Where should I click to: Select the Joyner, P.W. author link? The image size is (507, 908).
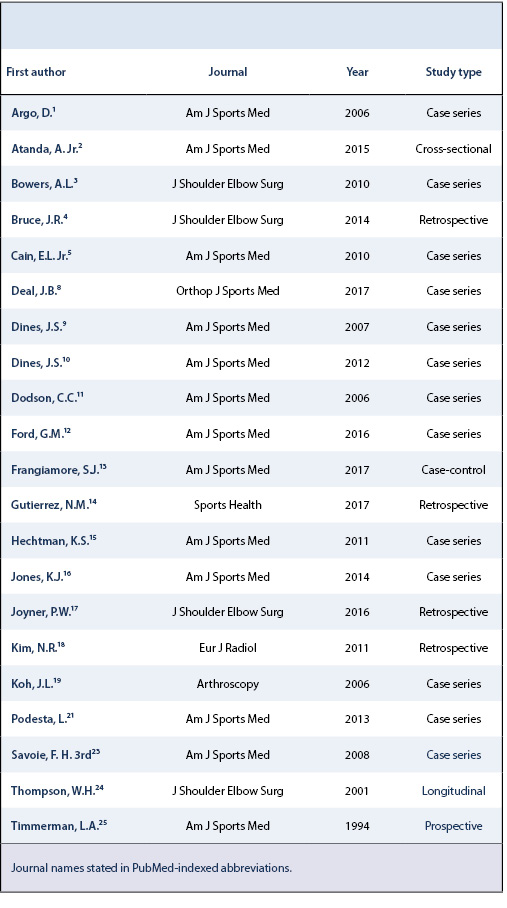(x=44, y=613)
